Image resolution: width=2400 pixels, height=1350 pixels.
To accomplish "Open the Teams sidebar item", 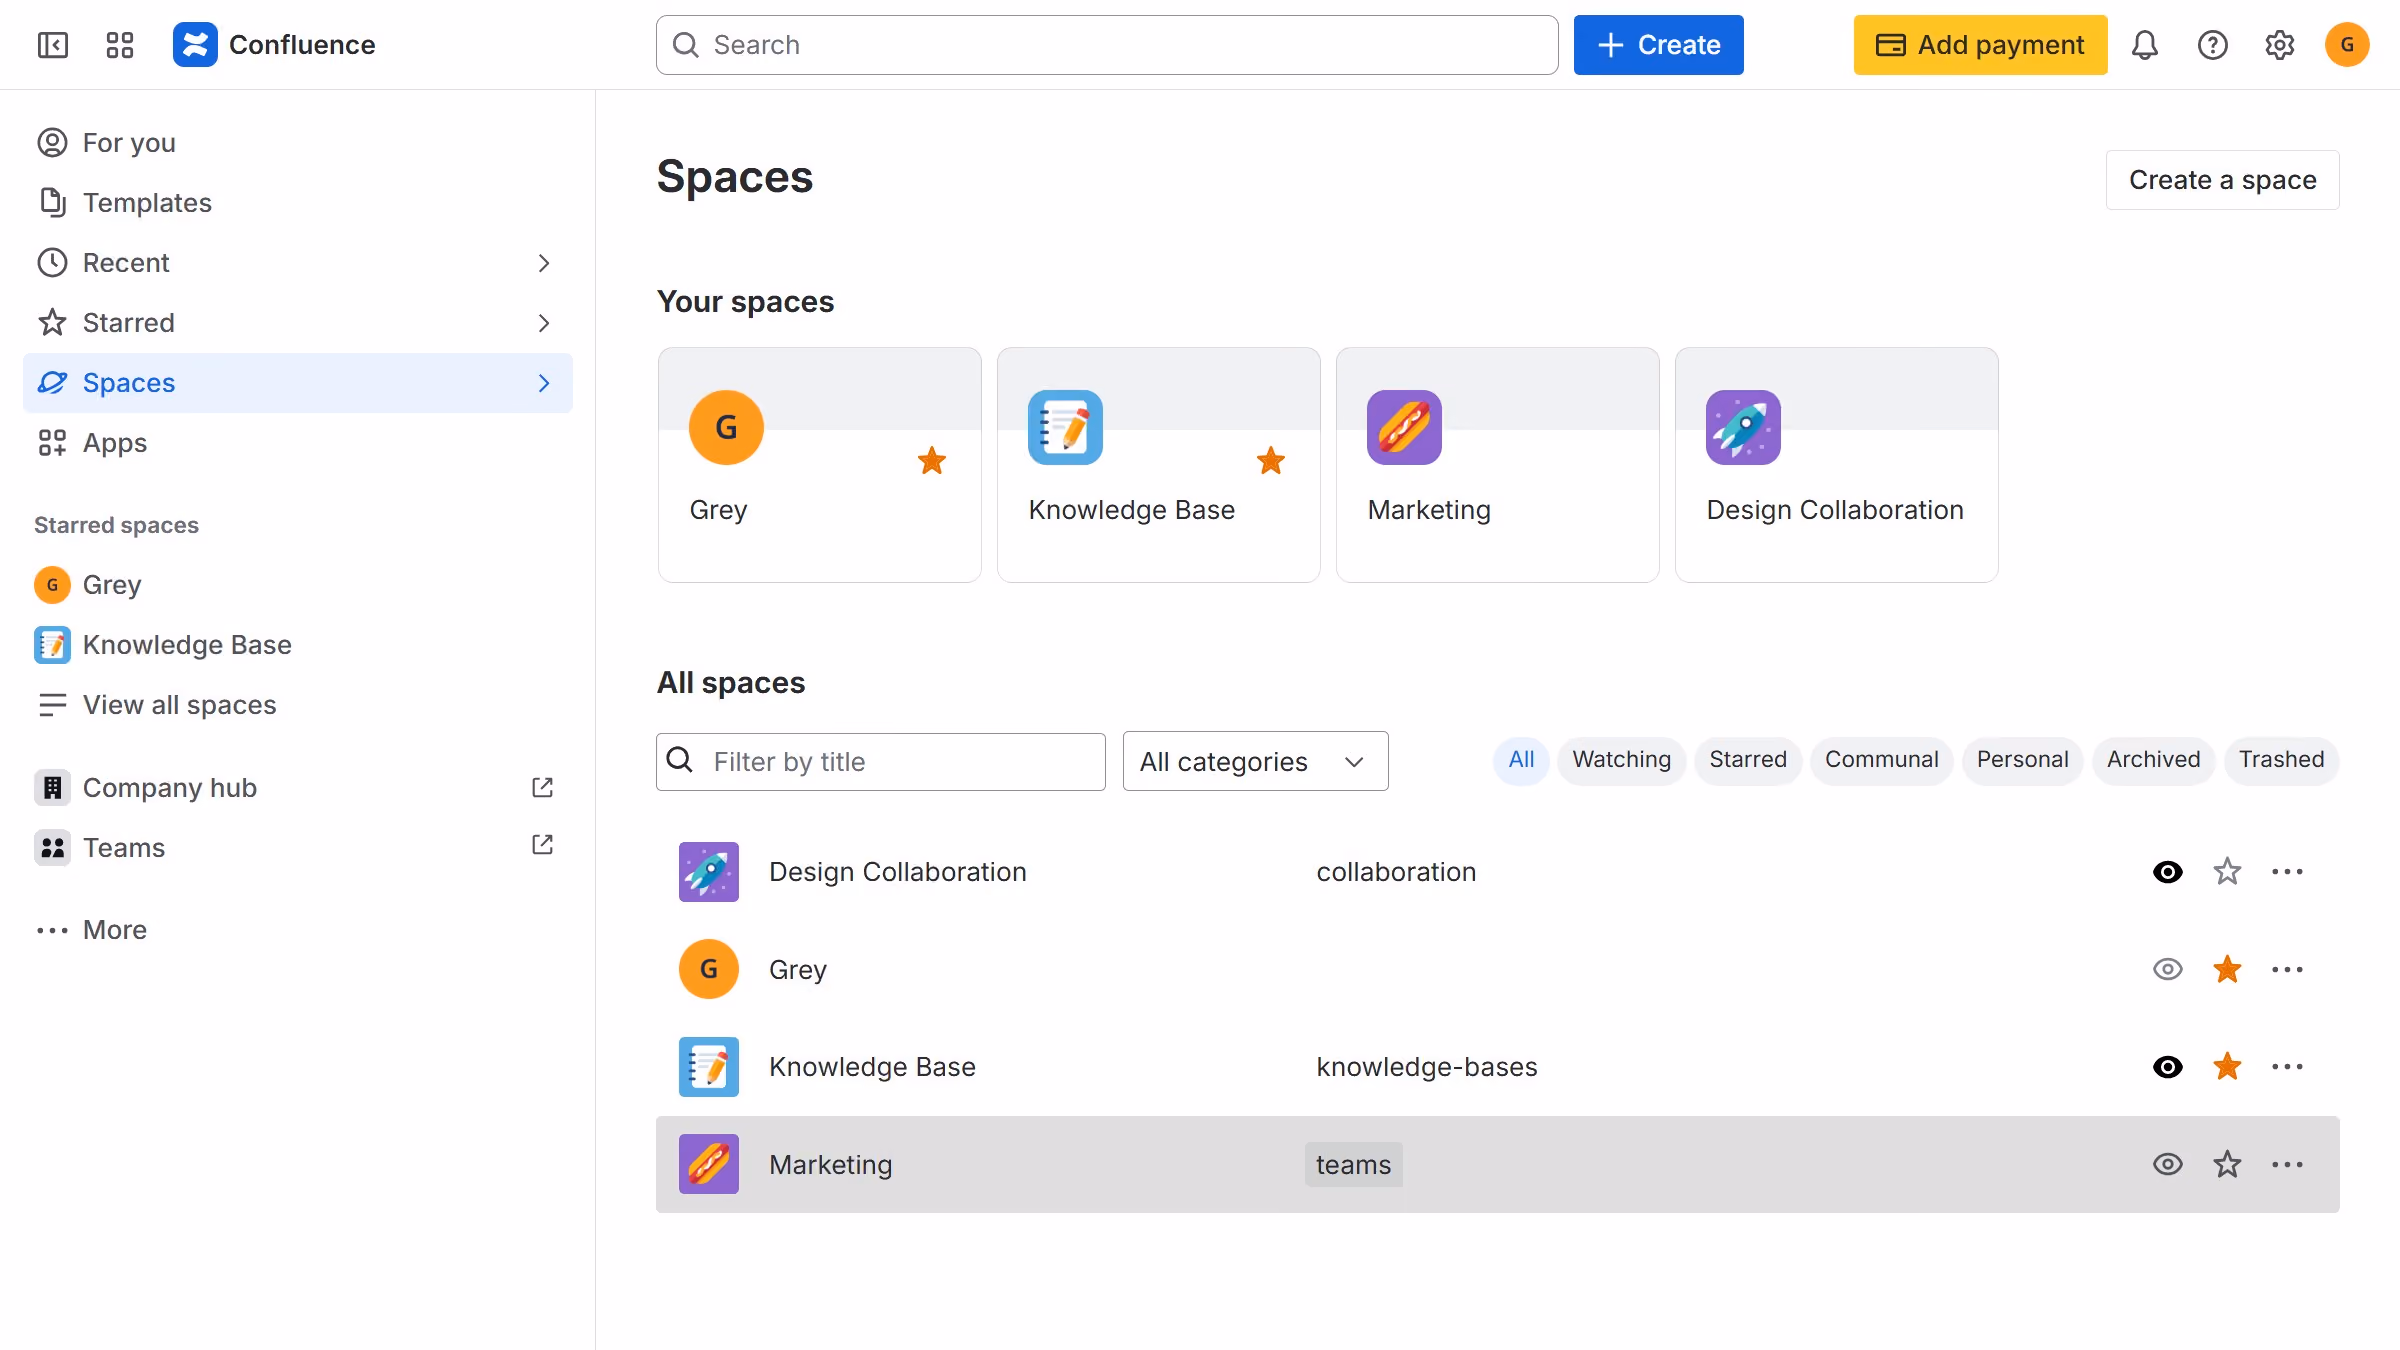I will pos(298,848).
